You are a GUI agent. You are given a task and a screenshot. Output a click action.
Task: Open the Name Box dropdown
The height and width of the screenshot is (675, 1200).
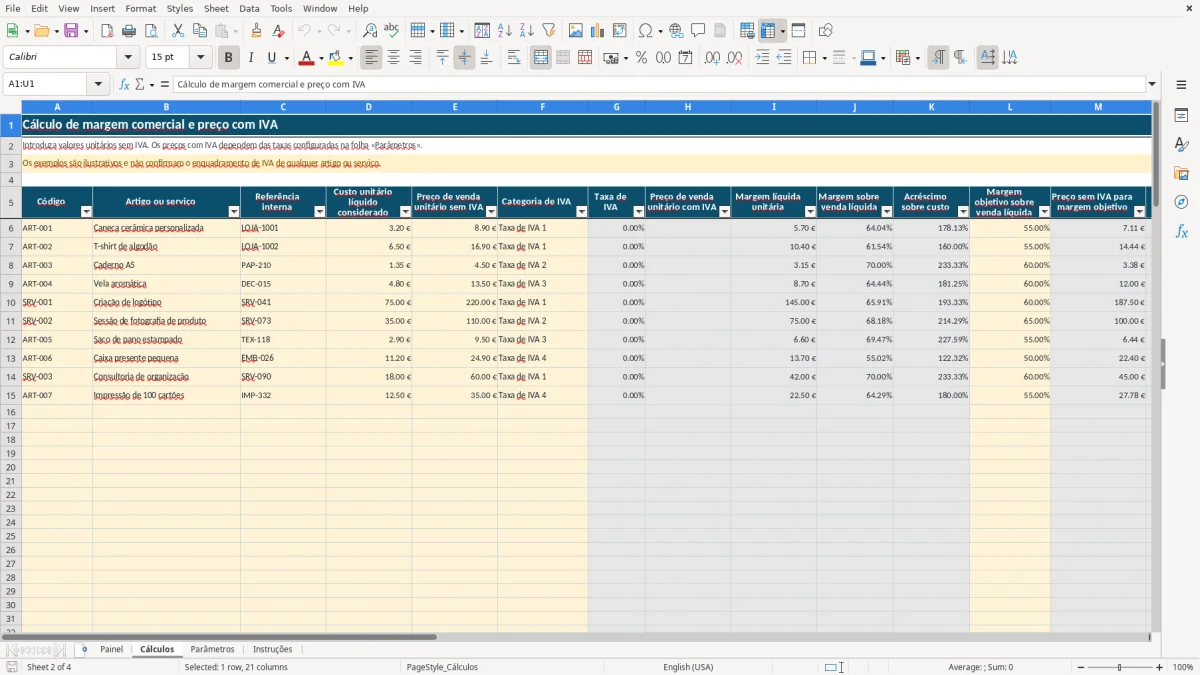click(x=98, y=85)
